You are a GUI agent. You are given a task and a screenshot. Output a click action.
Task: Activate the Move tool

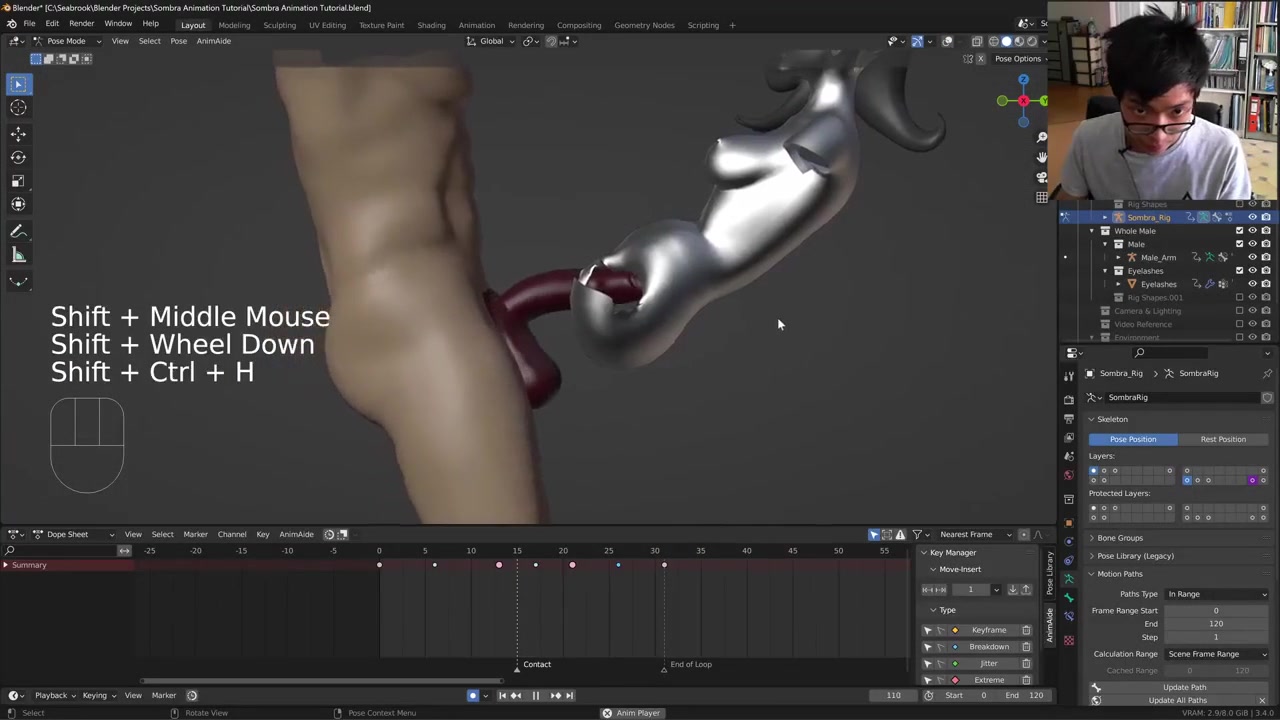[x=18, y=133]
